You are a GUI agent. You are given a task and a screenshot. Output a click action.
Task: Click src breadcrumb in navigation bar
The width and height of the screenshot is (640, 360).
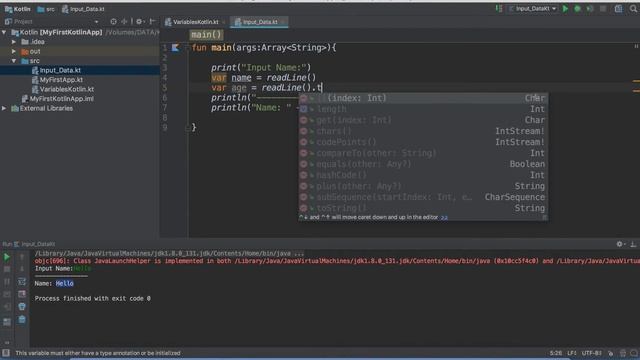tap(46, 9)
